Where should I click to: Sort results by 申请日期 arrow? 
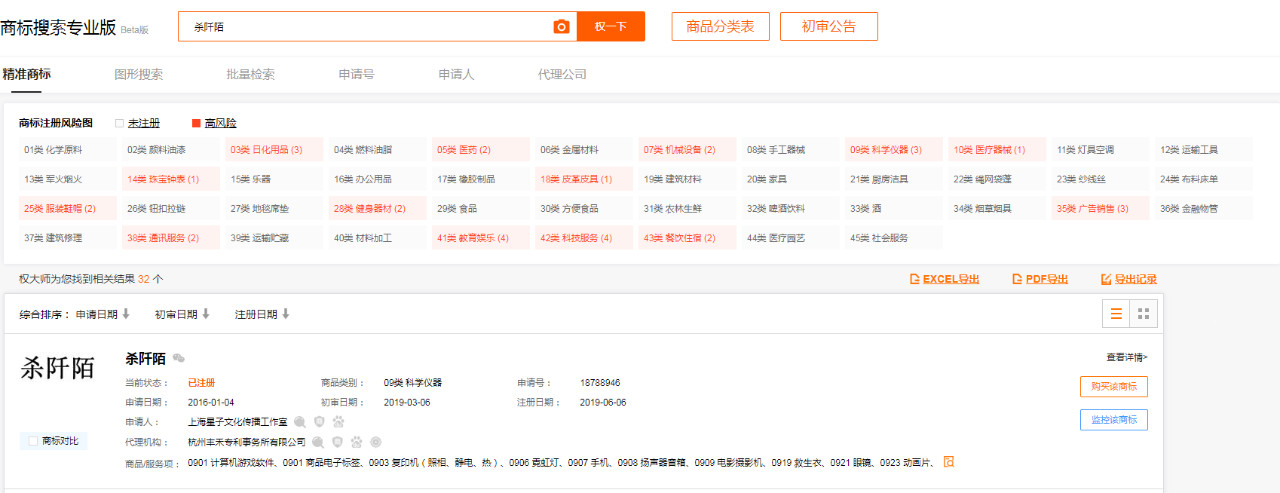(x=126, y=314)
